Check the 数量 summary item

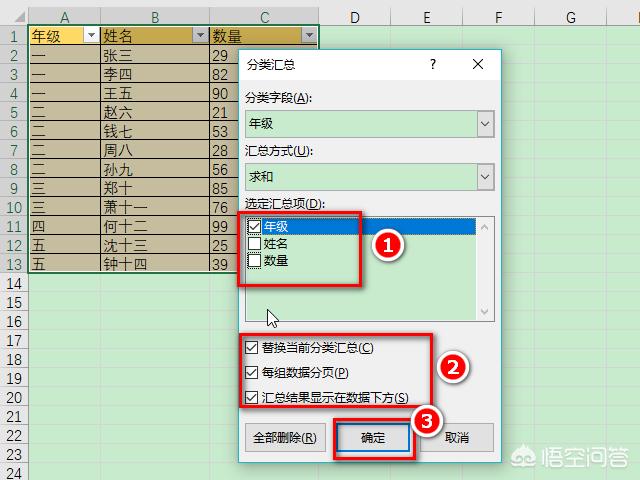pyautogui.click(x=254, y=261)
